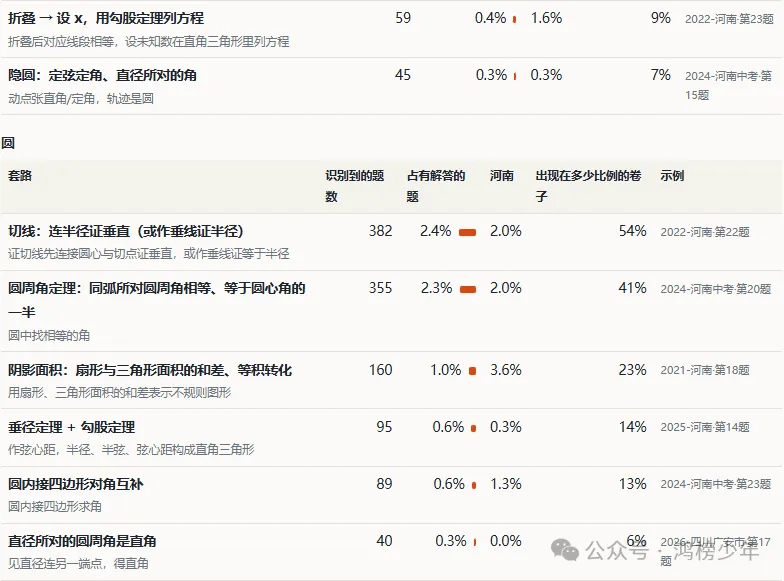Open example 2022-河南·第23题
This screenshot has width=784, height=581.
pyautogui.click(x=729, y=19)
